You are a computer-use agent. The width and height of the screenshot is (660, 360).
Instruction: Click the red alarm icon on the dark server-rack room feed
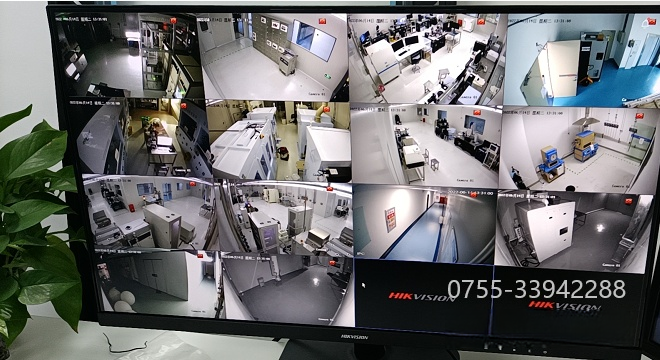click(173, 20)
